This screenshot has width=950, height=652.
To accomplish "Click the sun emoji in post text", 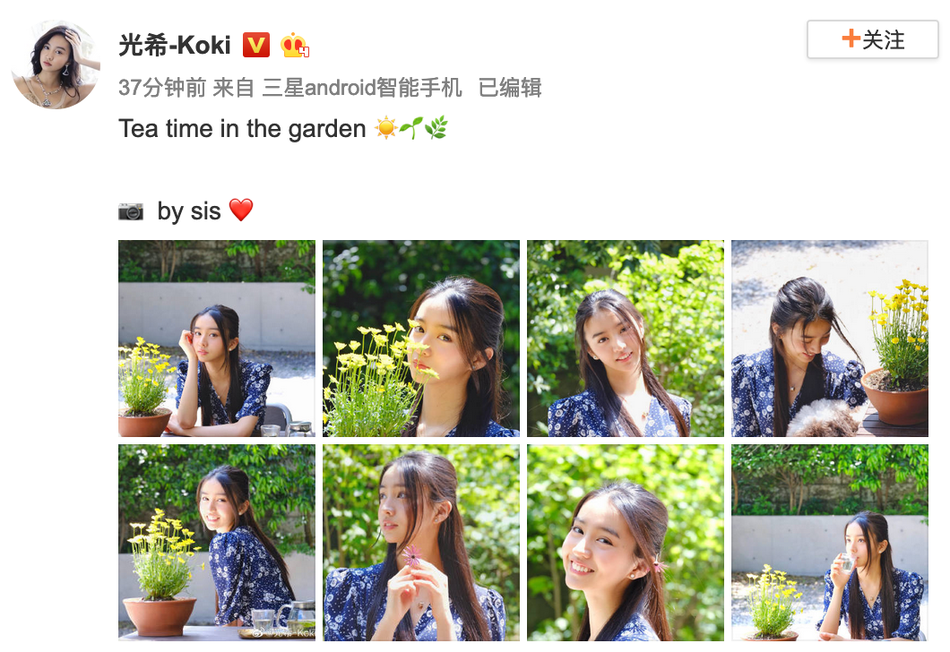I will pos(385,128).
